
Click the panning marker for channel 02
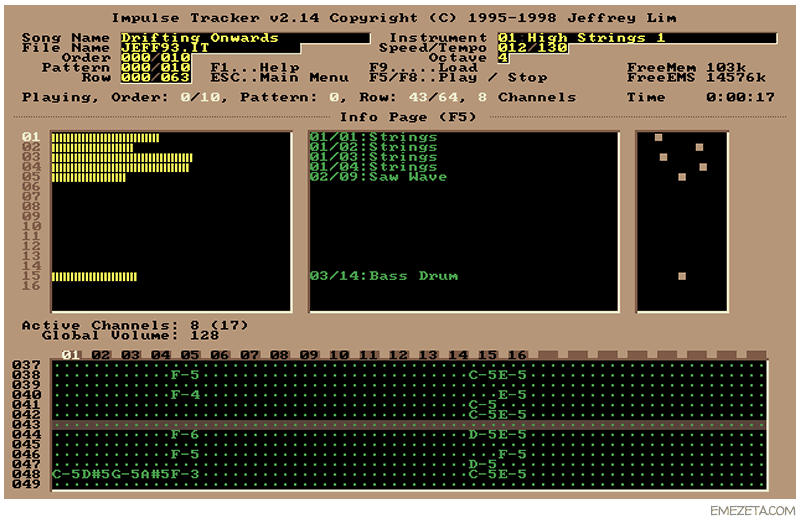(x=699, y=147)
